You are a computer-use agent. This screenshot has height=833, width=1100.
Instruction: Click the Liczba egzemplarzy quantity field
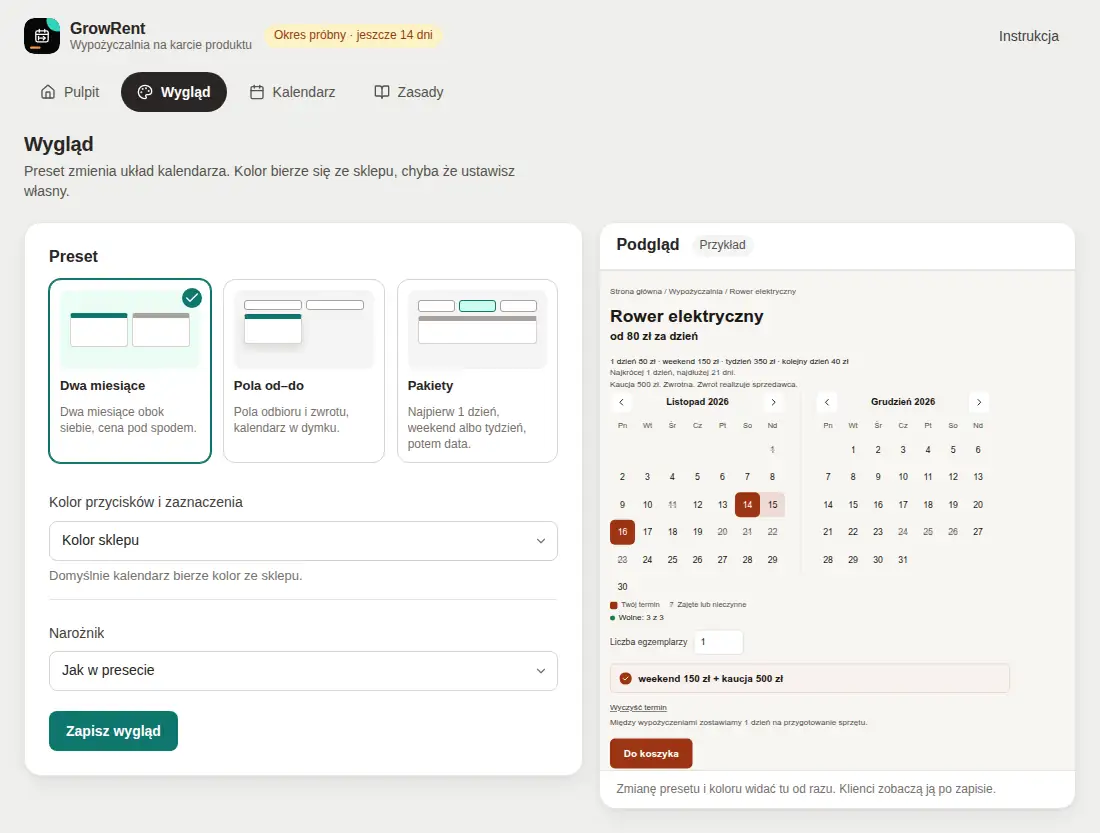pyautogui.click(x=718, y=642)
